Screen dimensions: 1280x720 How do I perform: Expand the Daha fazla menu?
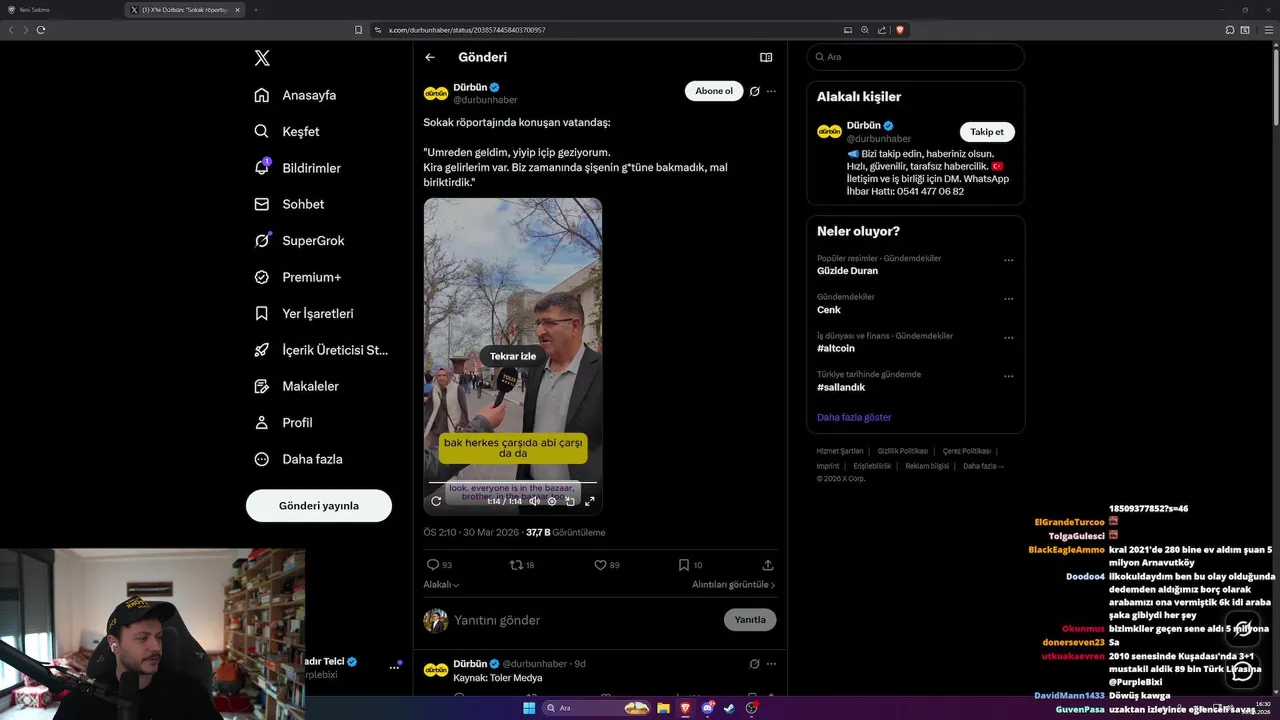(298, 459)
